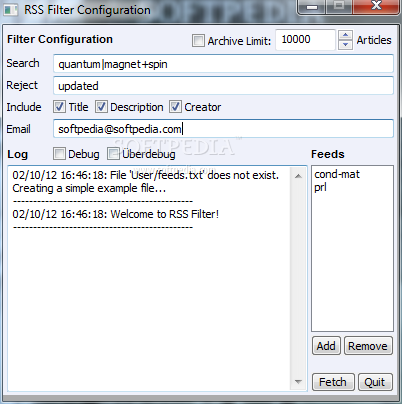Click the Email address field
This screenshot has width=402, height=404.
(223, 129)
